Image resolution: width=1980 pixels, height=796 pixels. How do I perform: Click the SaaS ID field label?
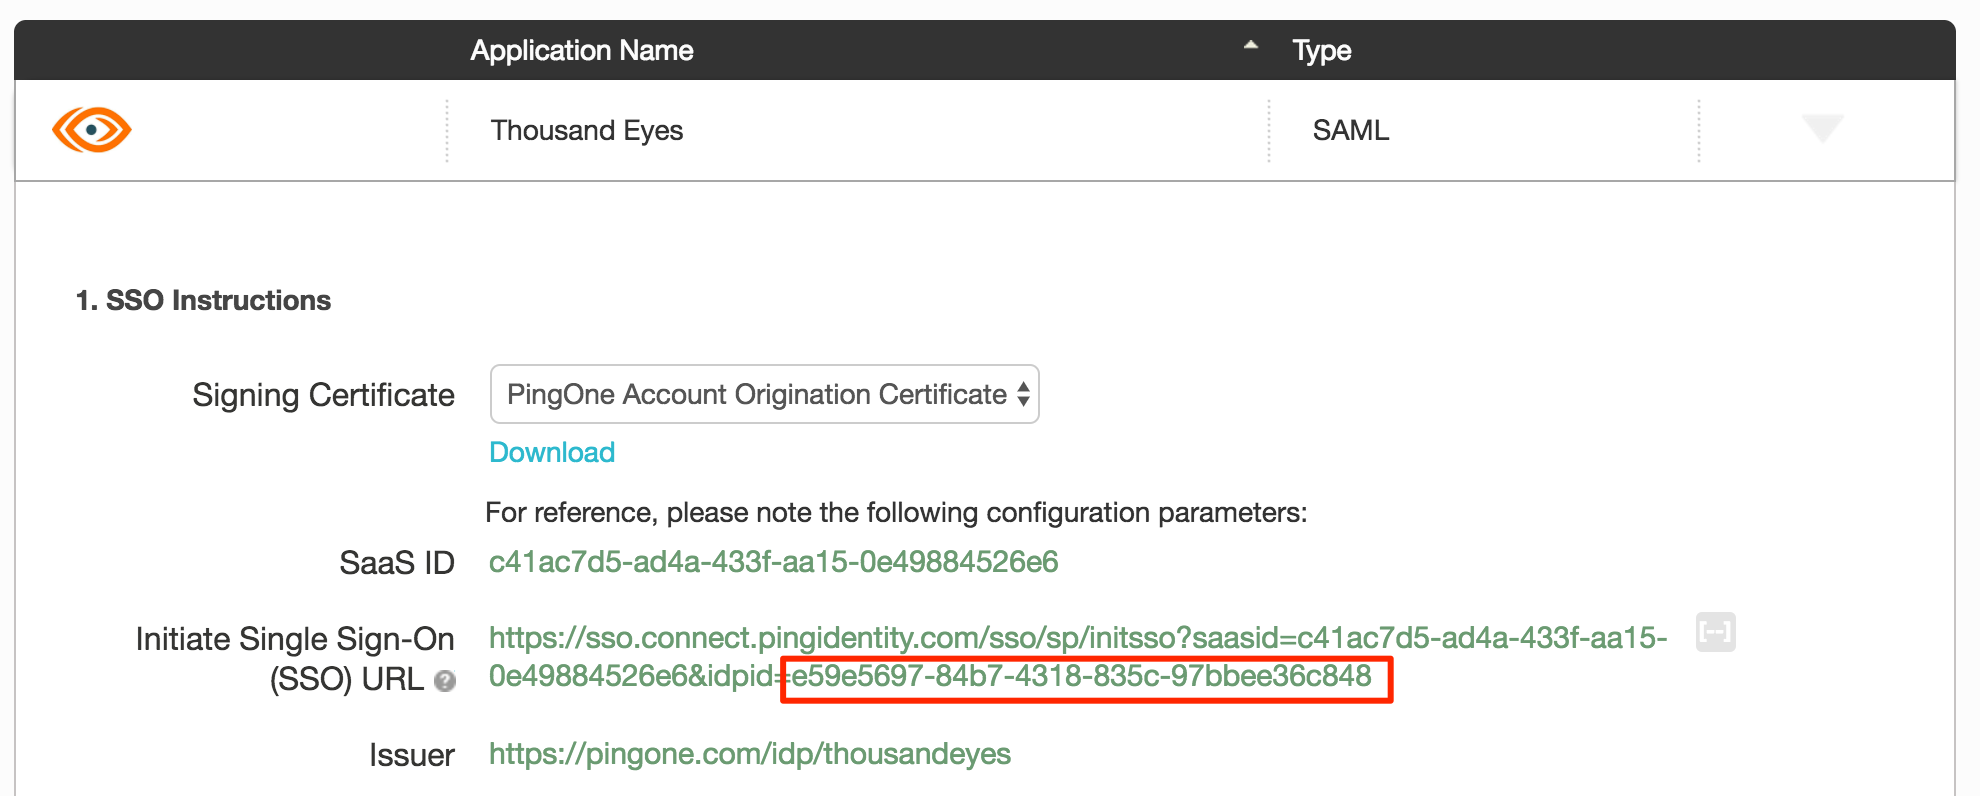[x=396, y=563]
